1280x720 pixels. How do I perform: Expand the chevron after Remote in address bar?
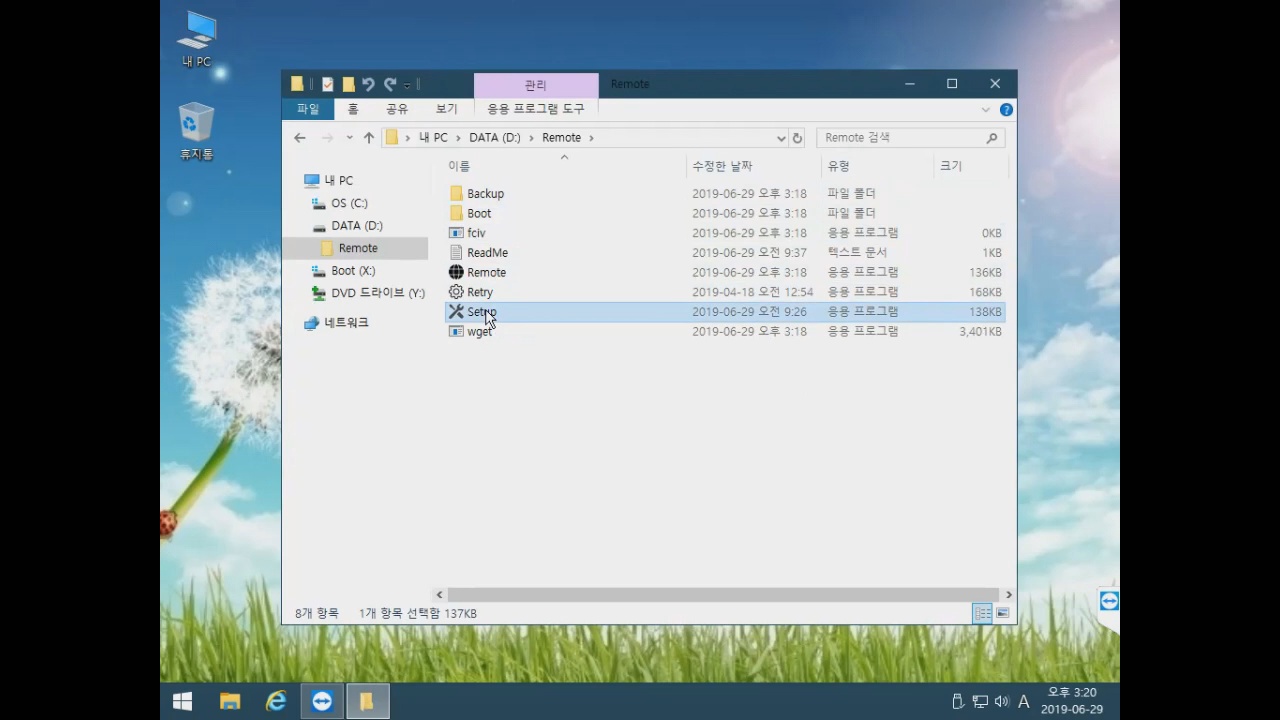[591, 138]
